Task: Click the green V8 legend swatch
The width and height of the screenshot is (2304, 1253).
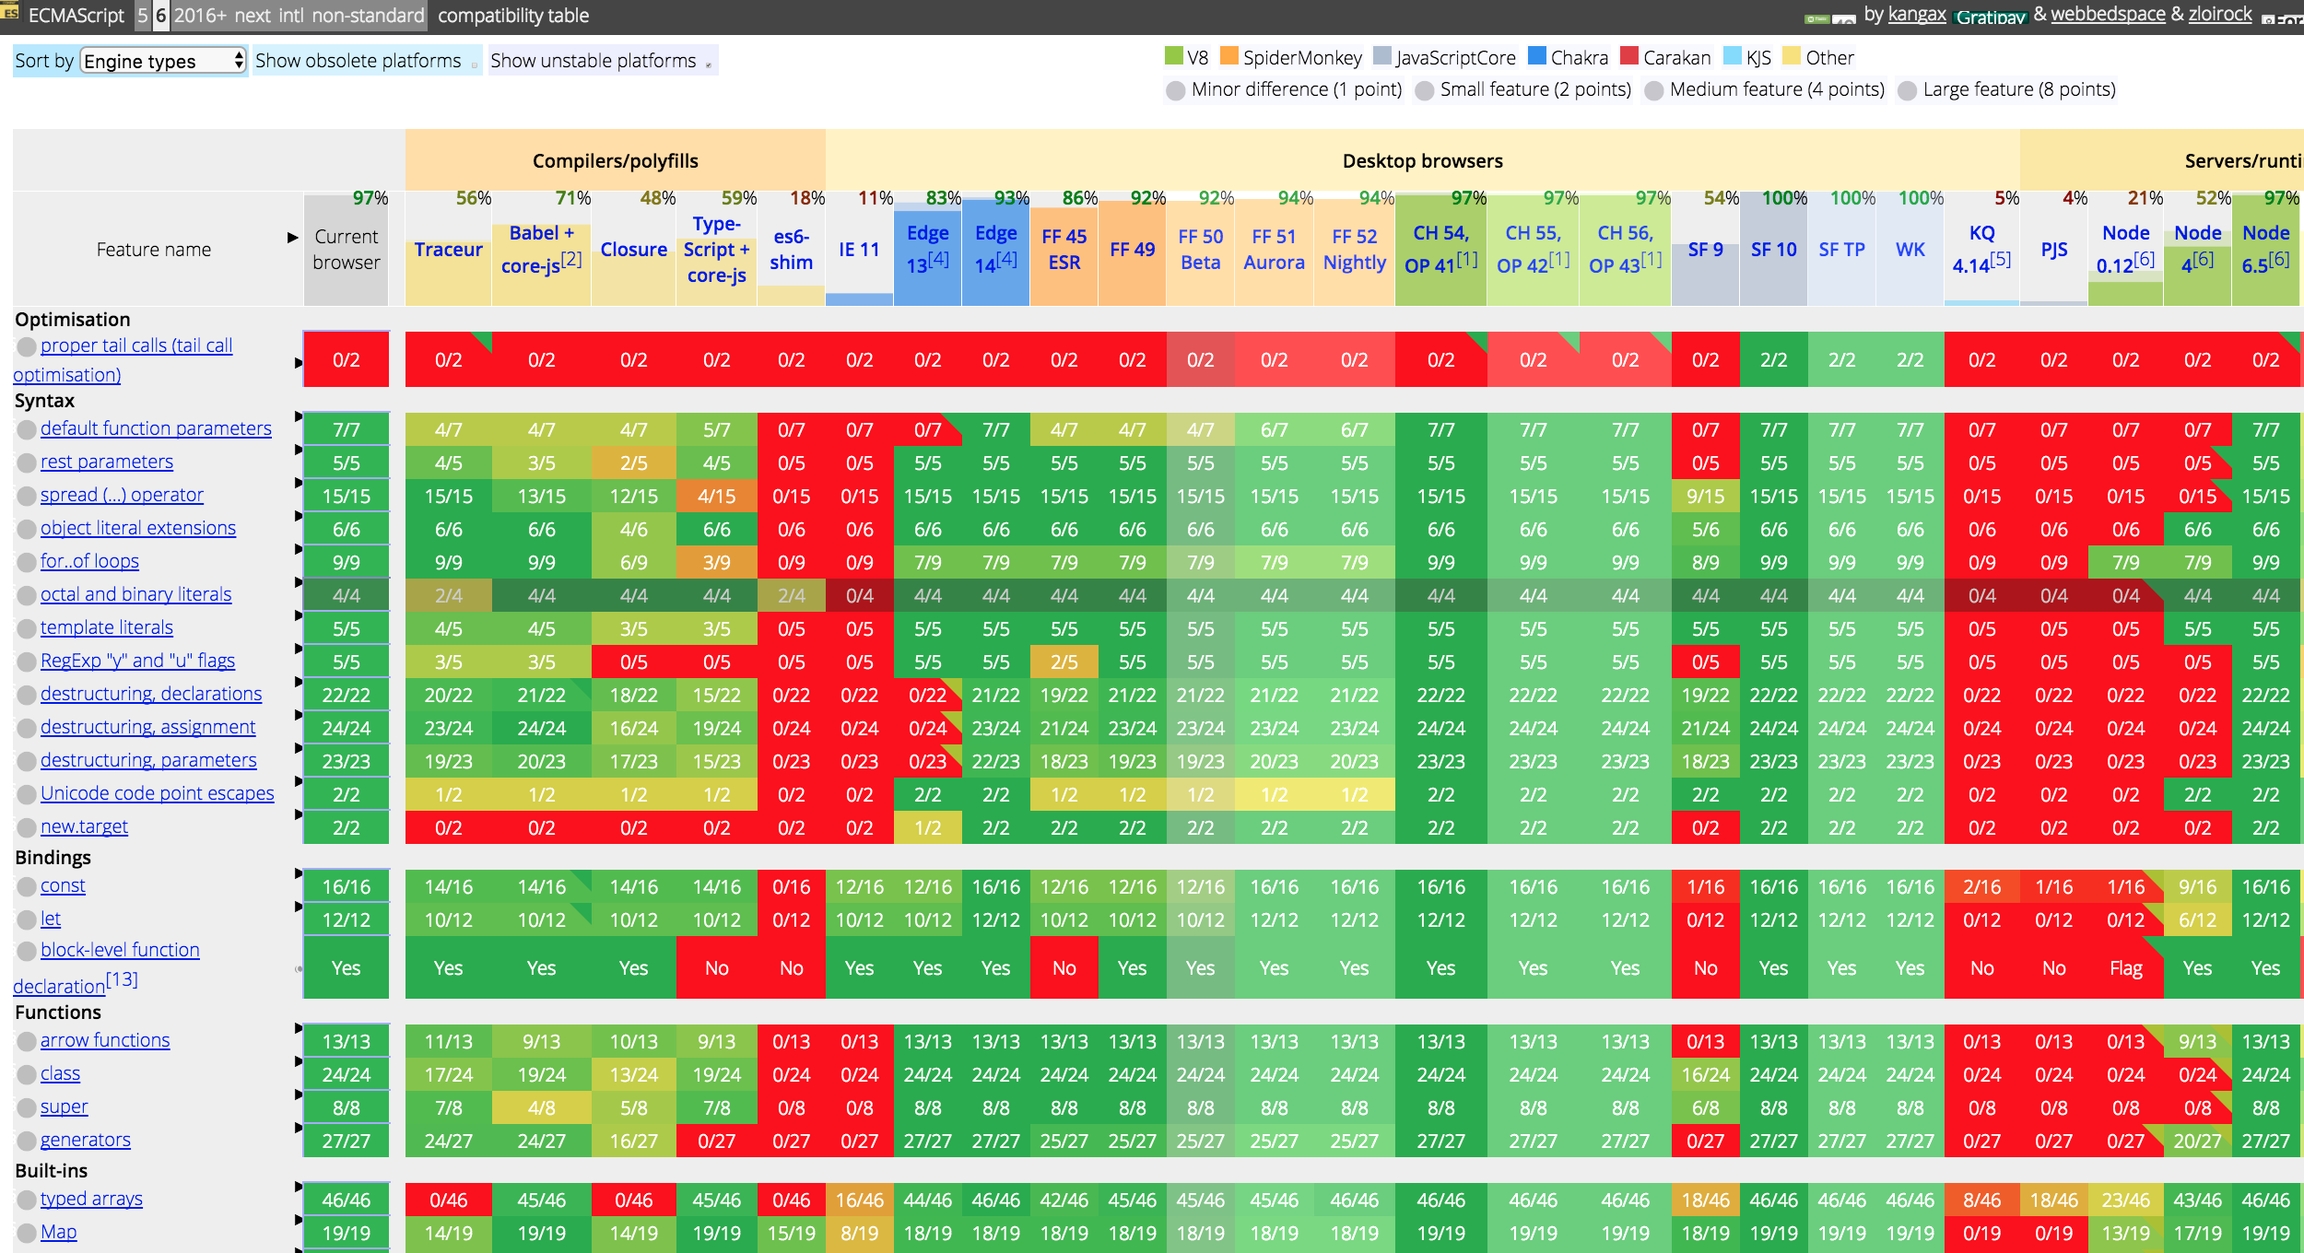Action: 1174,56
